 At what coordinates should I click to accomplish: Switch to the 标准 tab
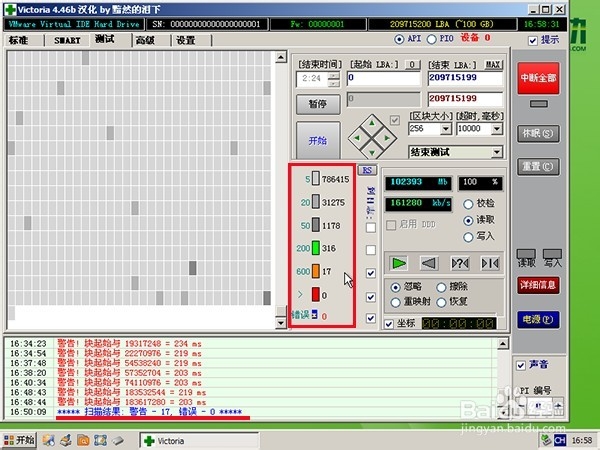click(19, 40)
